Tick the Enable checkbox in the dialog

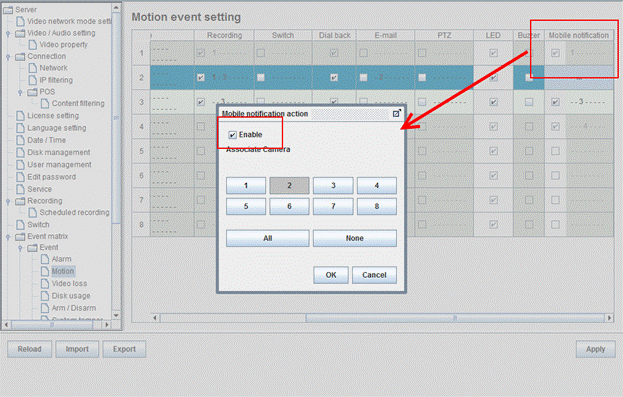pos(232,135)
